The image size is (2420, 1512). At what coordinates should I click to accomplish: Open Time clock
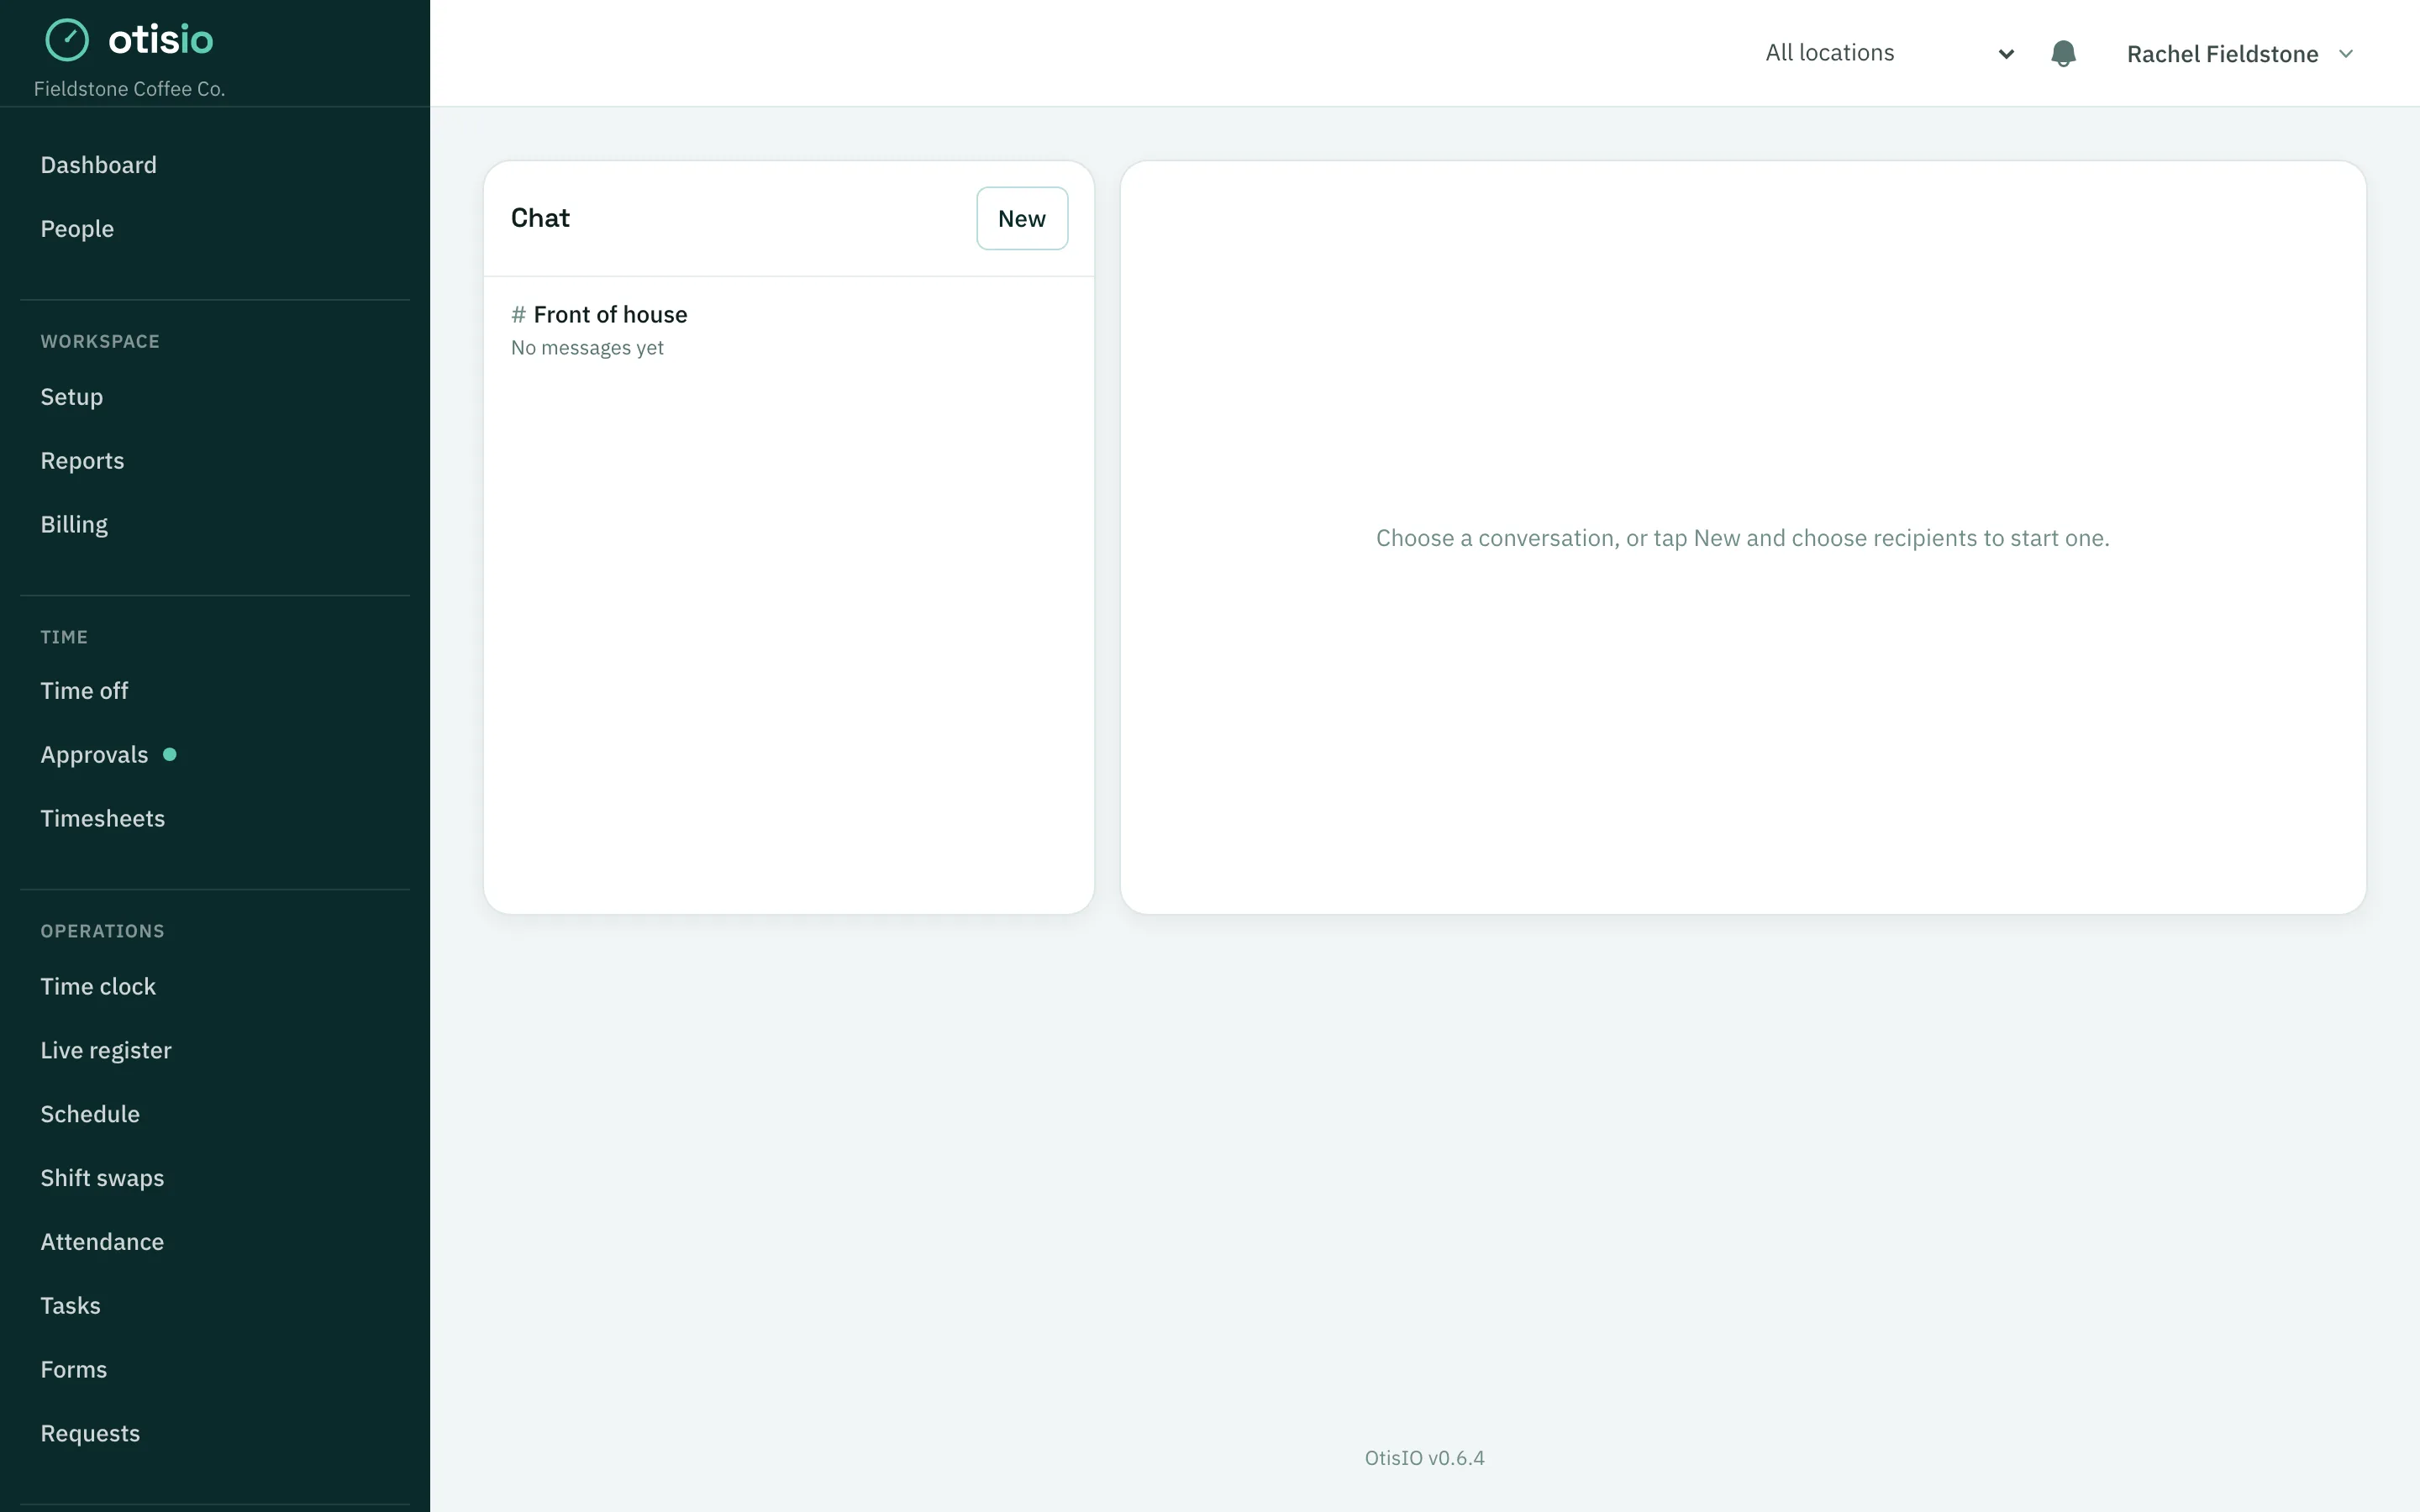pyautogui.click(x=98, y=987)
